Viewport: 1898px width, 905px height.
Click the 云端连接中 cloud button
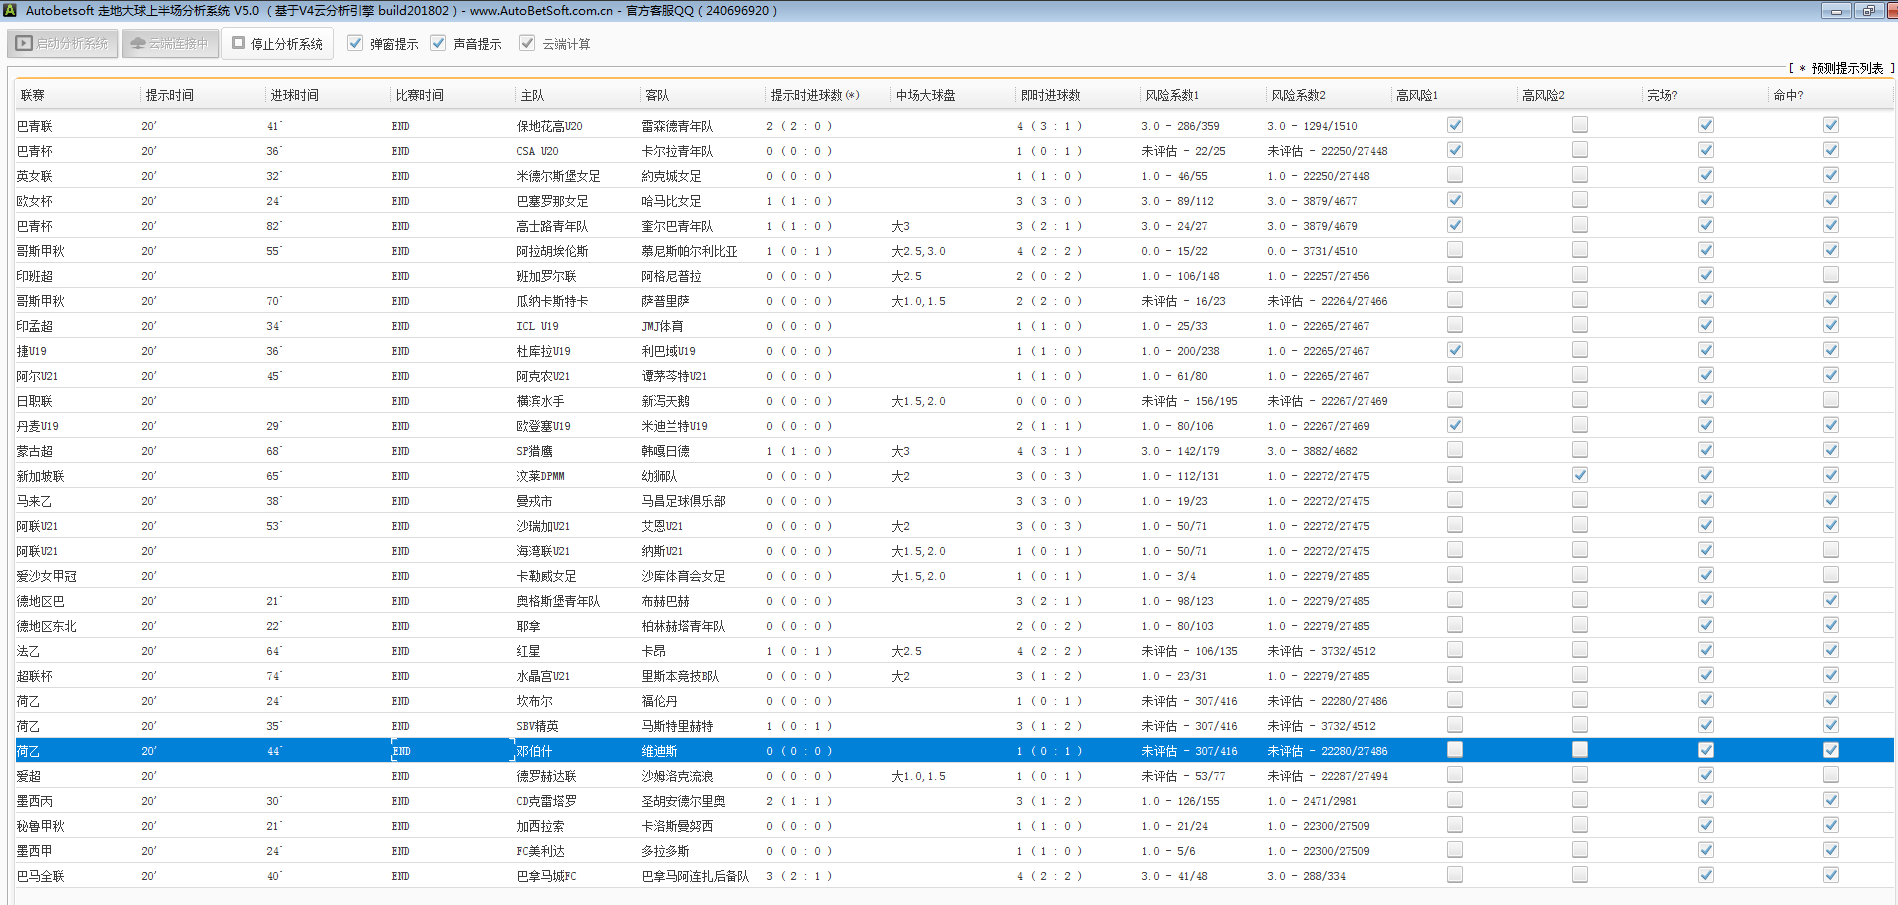(170, 44)
